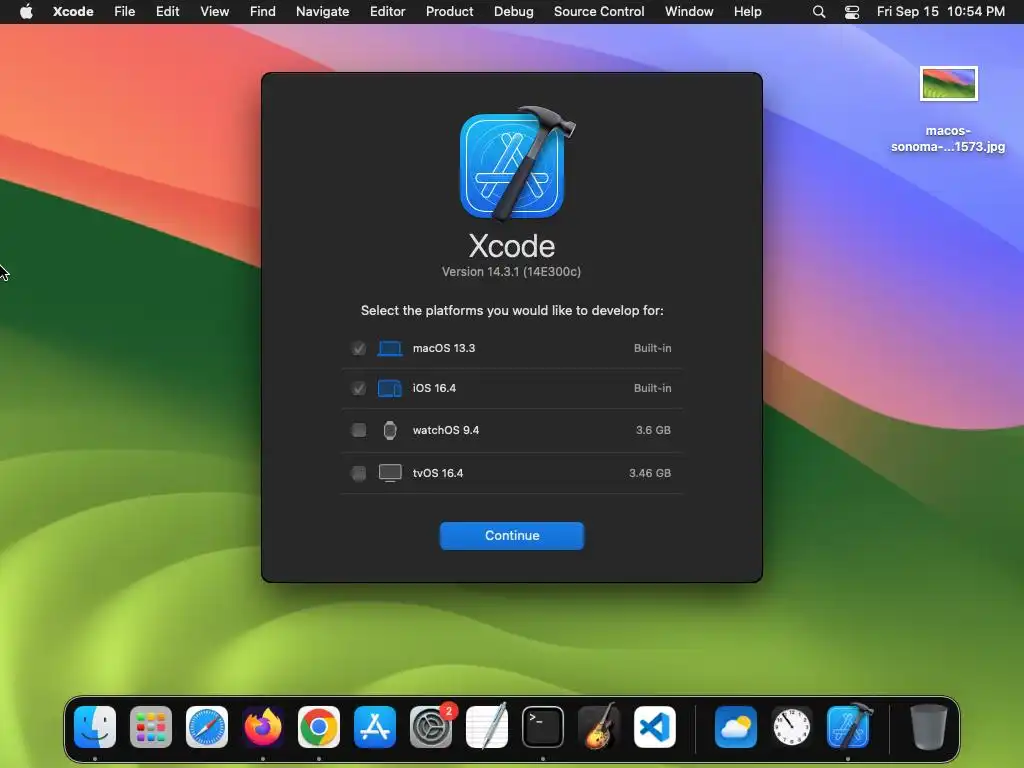Click the watchOS 9.4 label
Screen dimensions: 1024x768
click(446, 430)
